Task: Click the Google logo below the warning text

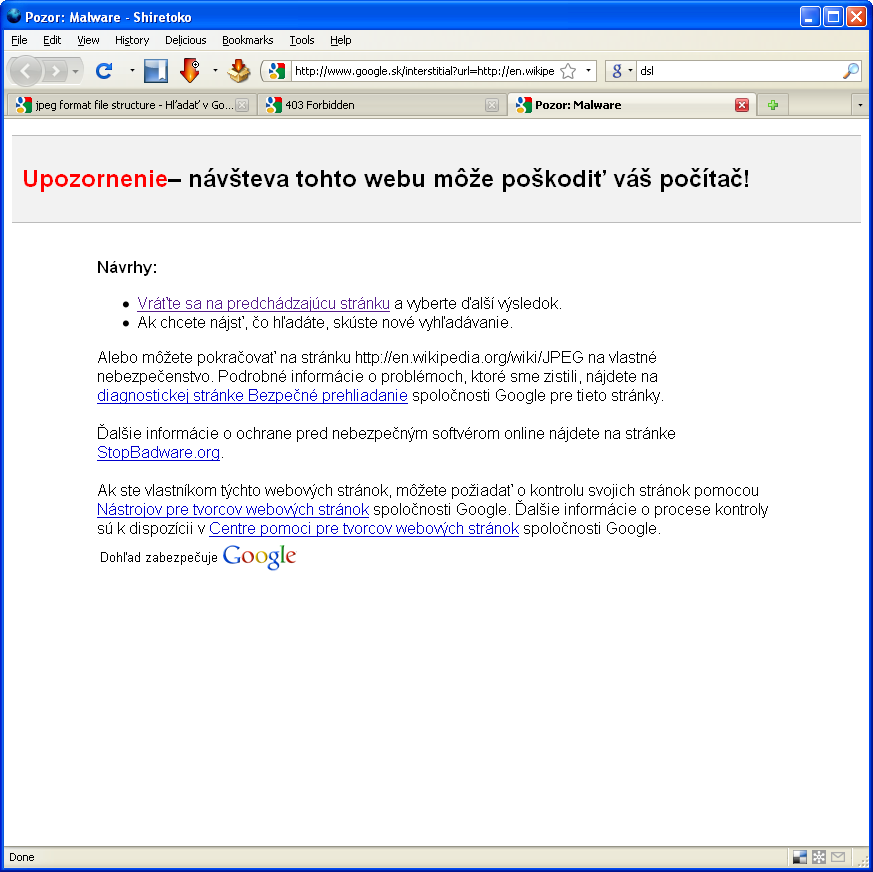Action: click(x=259, y=557)
